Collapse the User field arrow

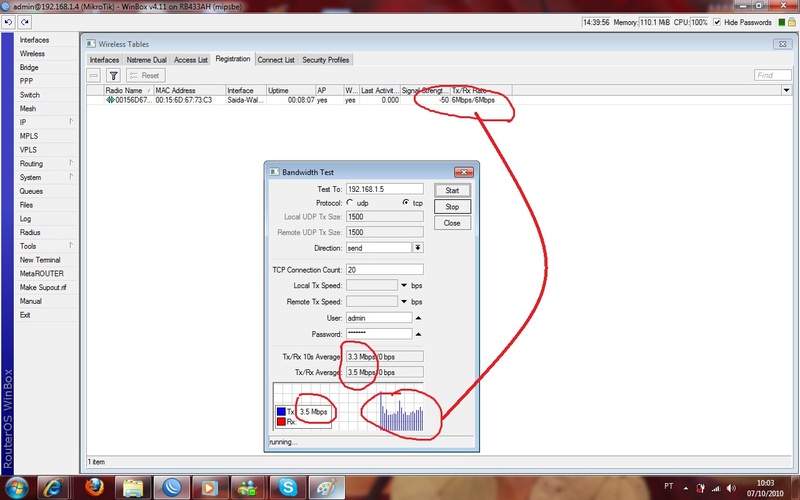pyautogui.click(x=418, y=318)
